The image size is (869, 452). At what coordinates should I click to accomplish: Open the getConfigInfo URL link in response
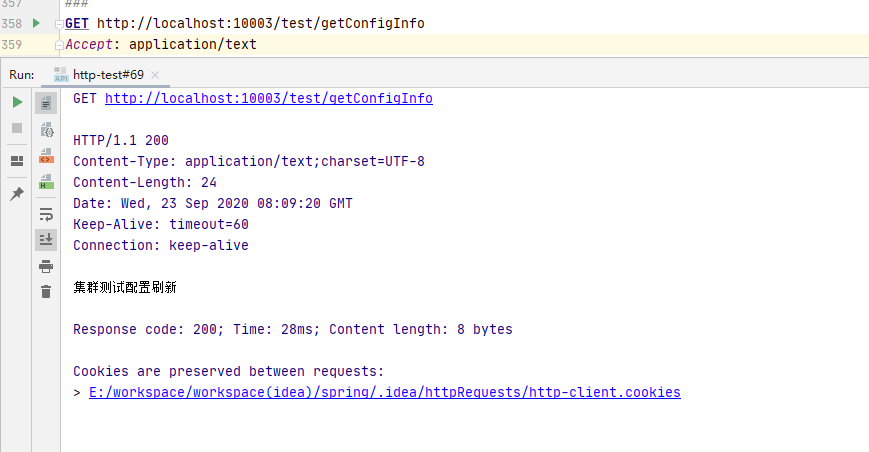tap(268, 98)
